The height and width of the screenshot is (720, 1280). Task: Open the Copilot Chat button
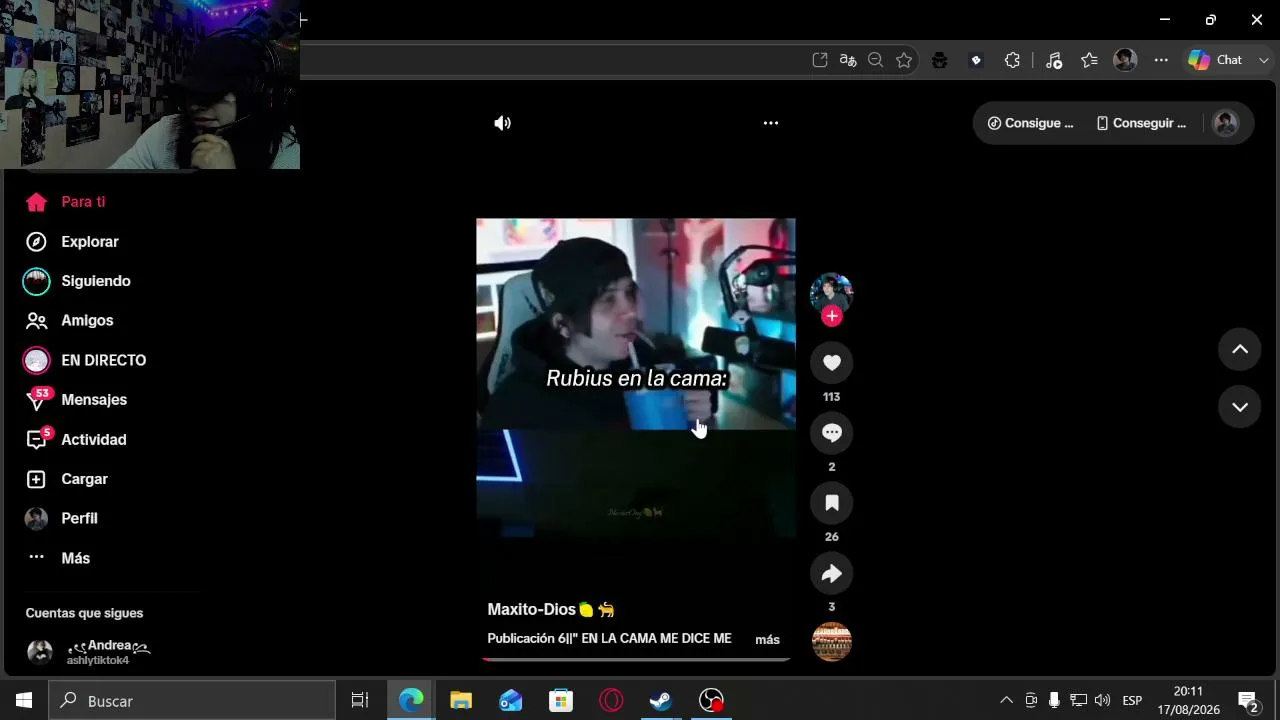pyautogui.click(x=1215, y=60)
